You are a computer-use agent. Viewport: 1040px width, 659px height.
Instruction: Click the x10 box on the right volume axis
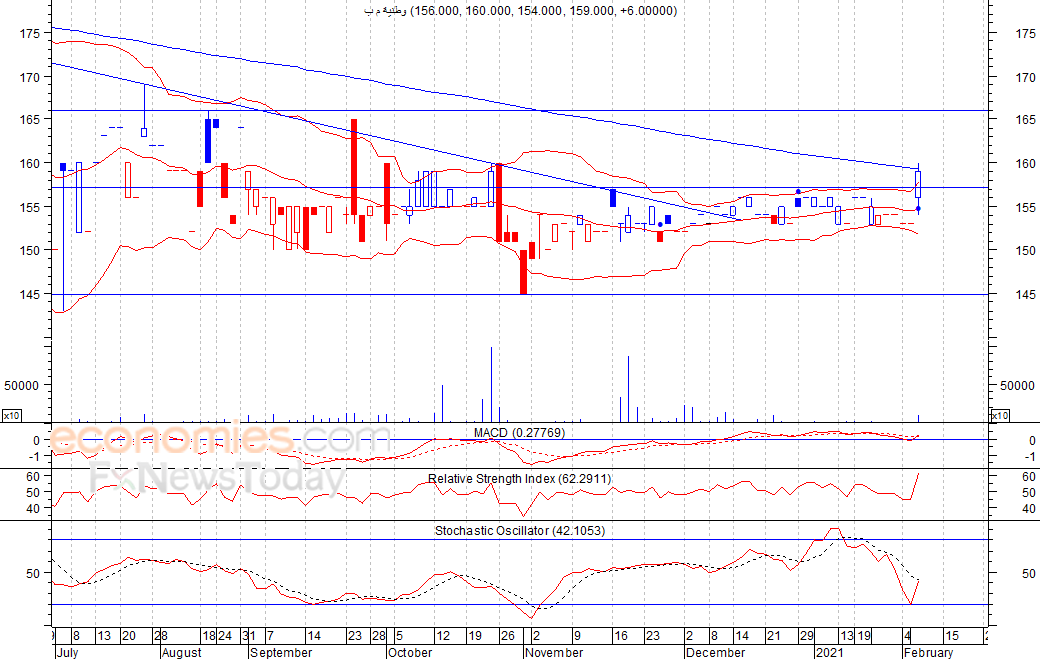click(x=1000, y=416)
